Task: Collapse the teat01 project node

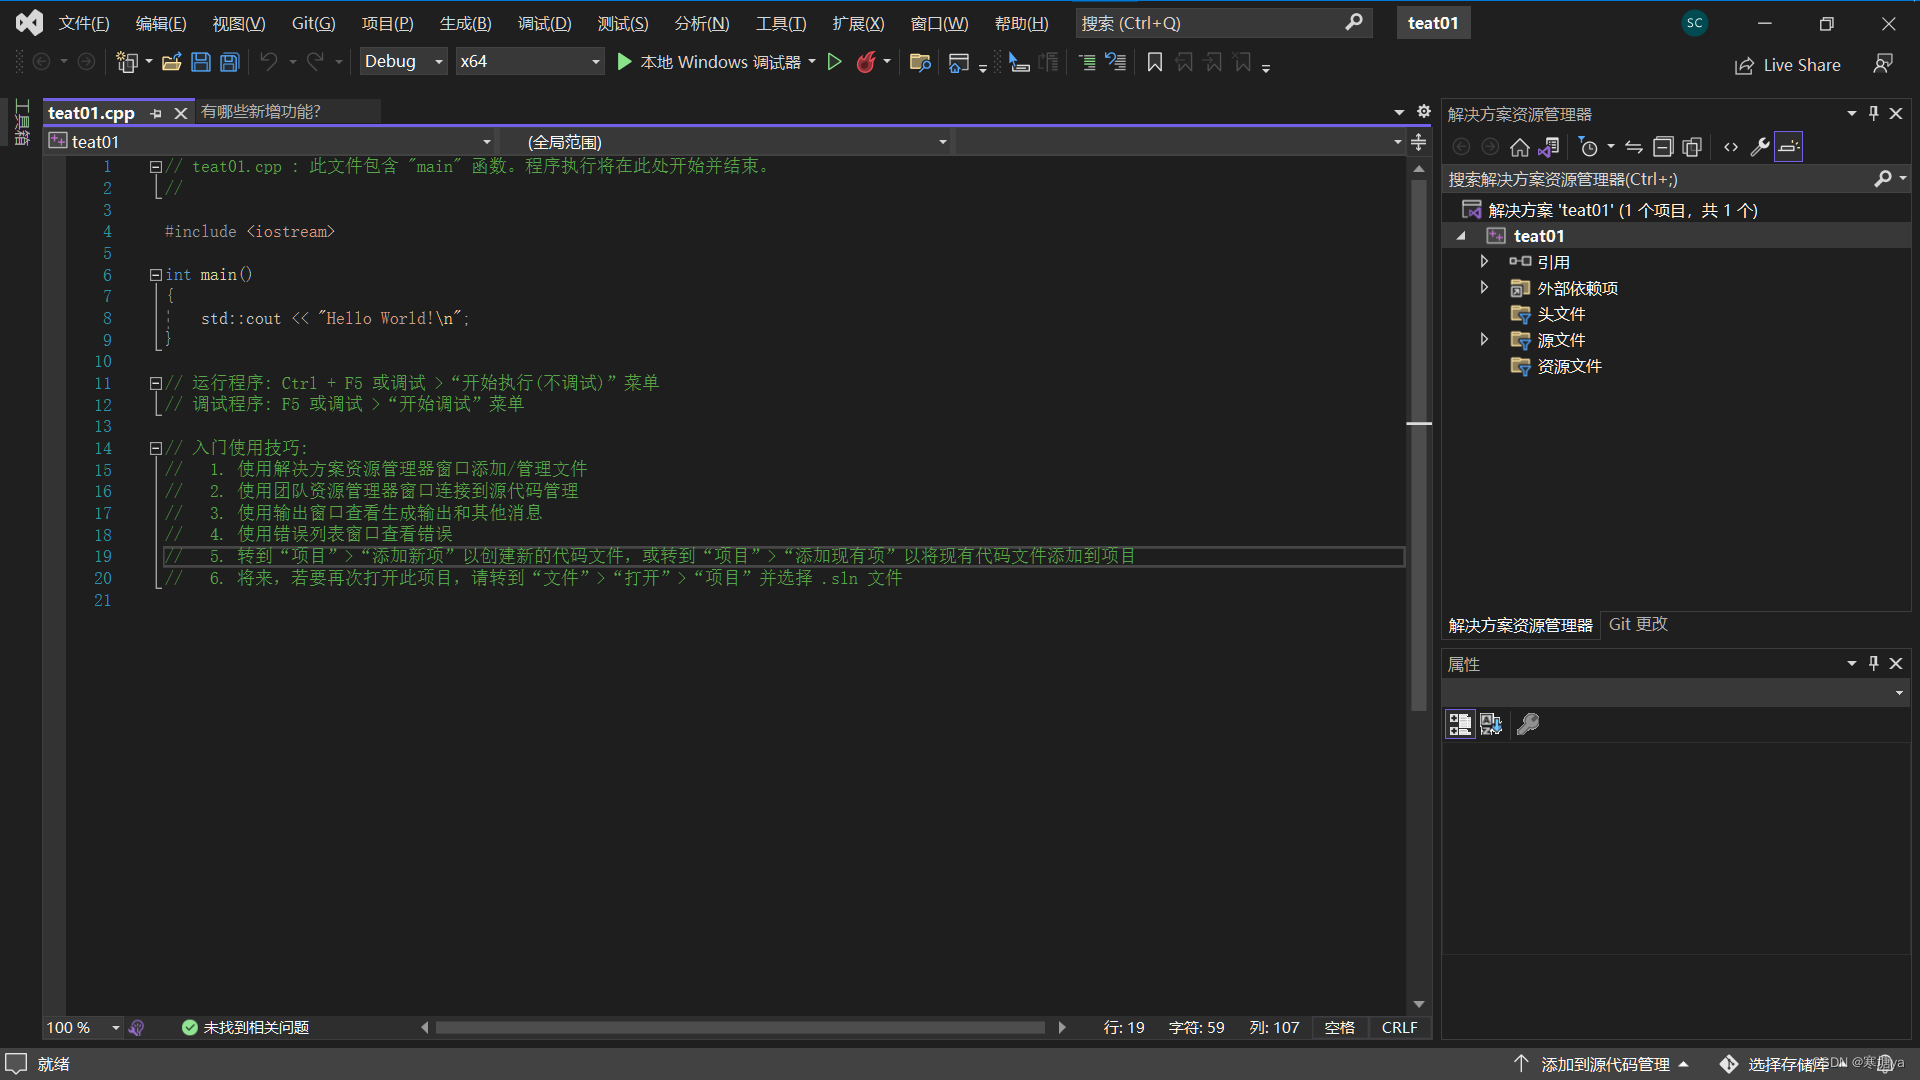Action: tap(1461, 236)
